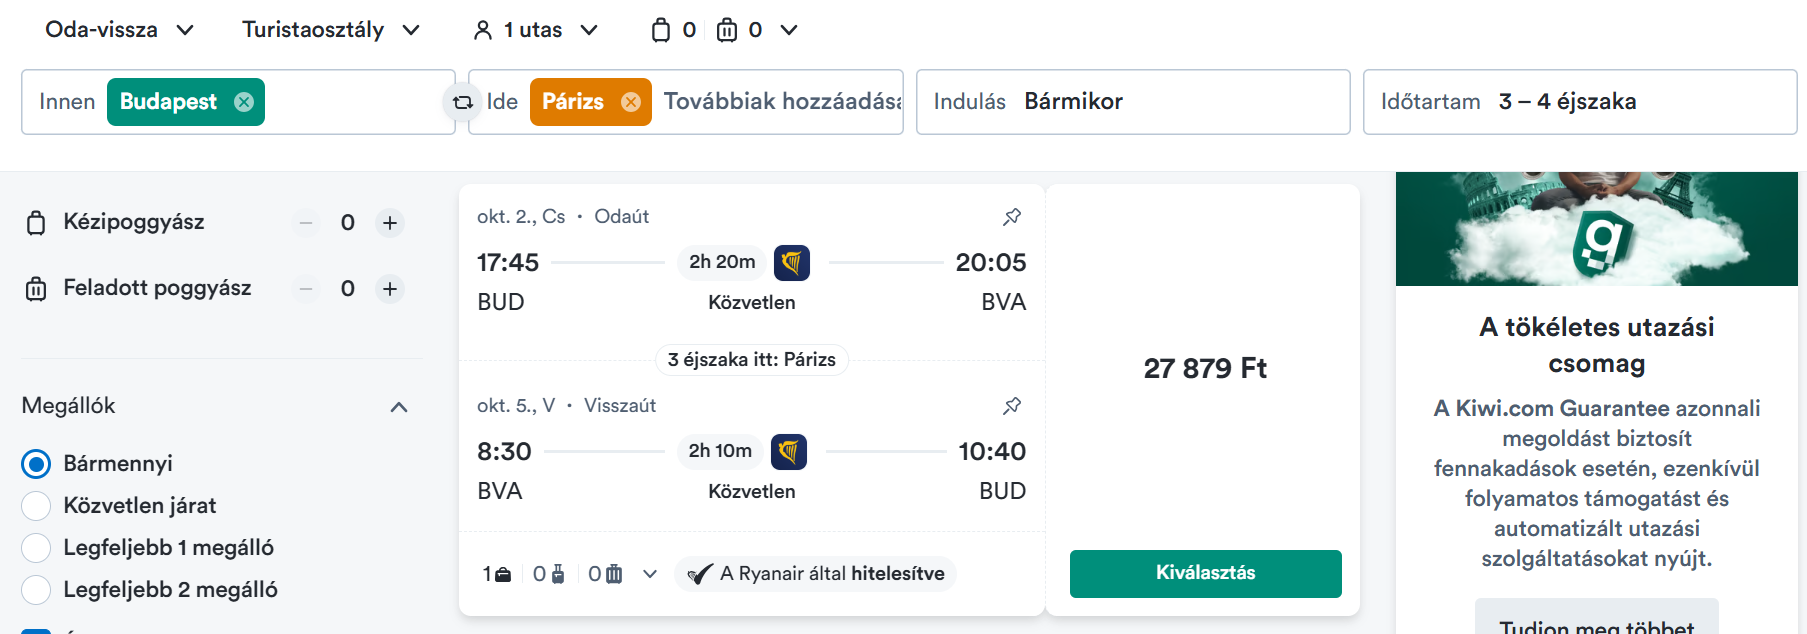
Task: Choose Legfeljebb 1 megálló radio option
Action: pyautogui.click(x=36, y=548)
